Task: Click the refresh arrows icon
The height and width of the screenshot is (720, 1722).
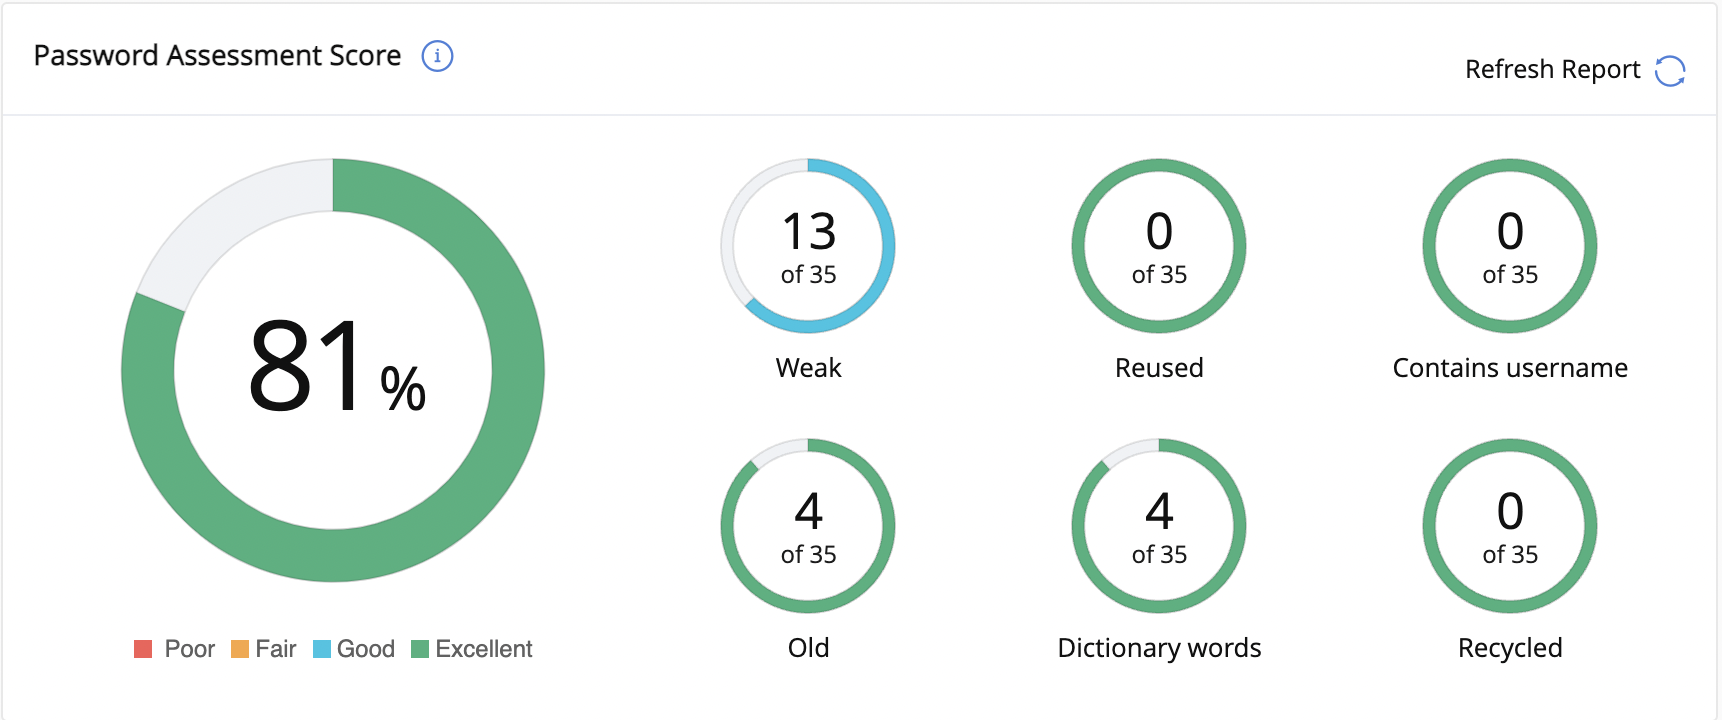Action: [1670, 70]
